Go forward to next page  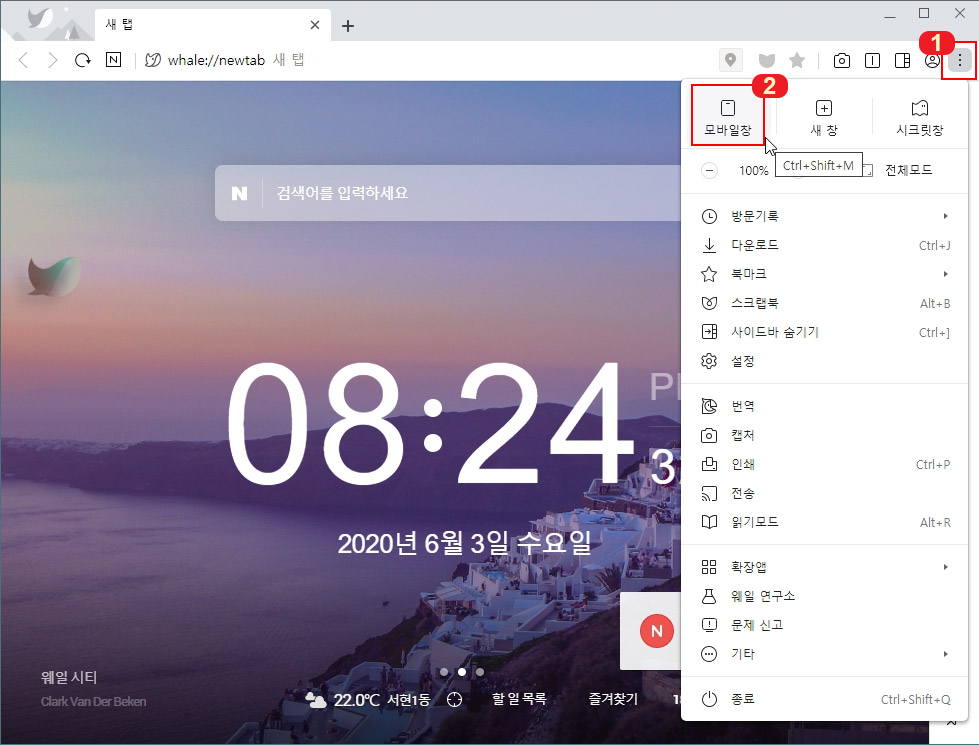(52, 60)
